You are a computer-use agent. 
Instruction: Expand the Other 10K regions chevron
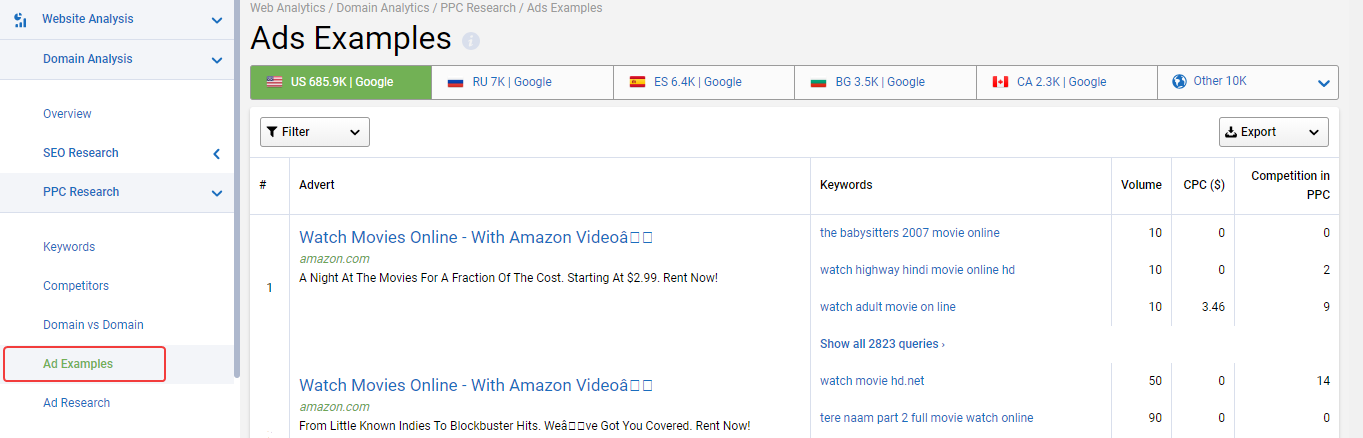tap(1324, 83)
